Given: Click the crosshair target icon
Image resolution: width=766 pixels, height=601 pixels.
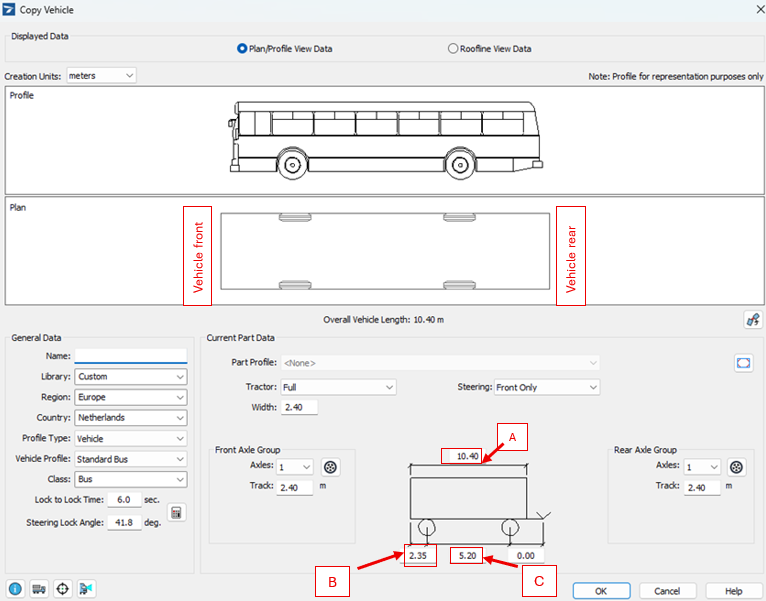Looking at the screenshot, I should click(63, 588).
